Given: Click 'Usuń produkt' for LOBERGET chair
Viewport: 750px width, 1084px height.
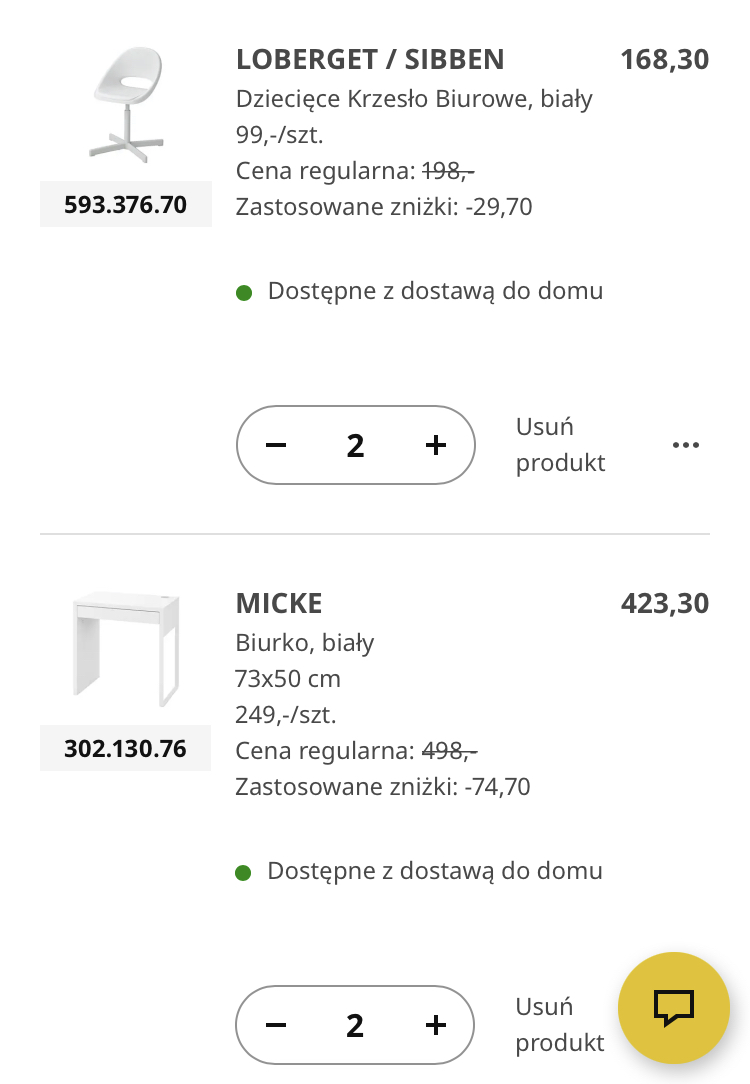Looking at the screenshot, I should 560,445.
